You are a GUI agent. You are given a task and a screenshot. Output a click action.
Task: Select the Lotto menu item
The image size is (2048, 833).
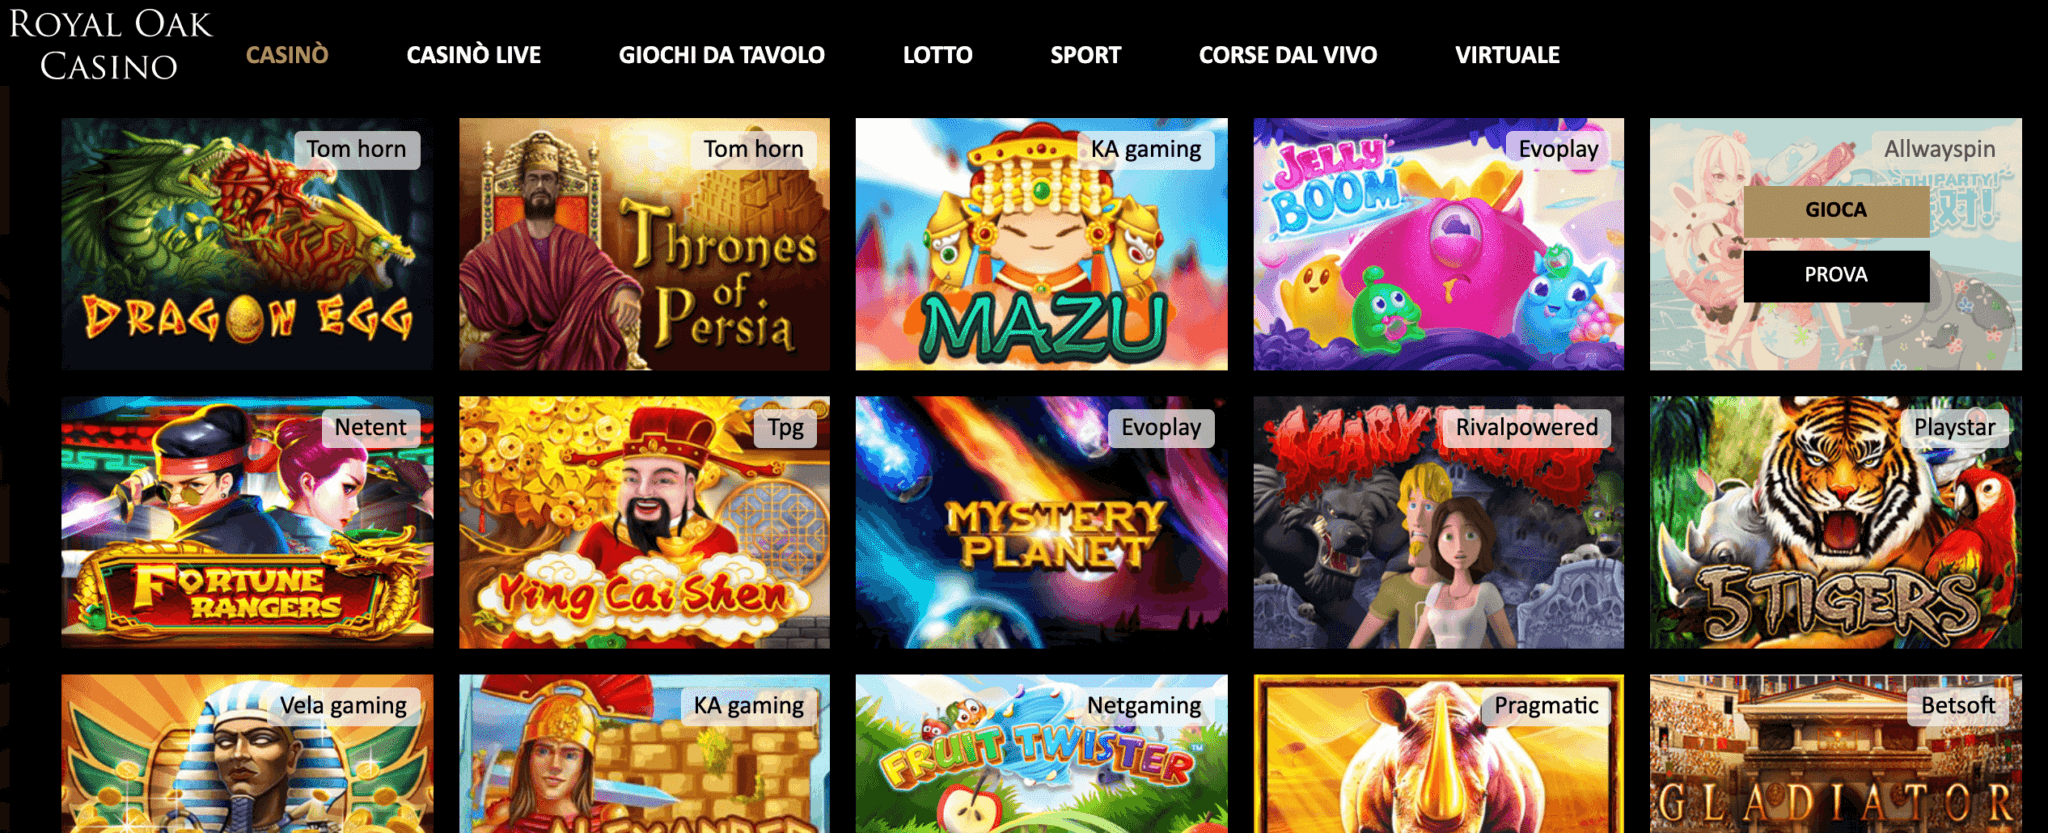click(938, 55)
